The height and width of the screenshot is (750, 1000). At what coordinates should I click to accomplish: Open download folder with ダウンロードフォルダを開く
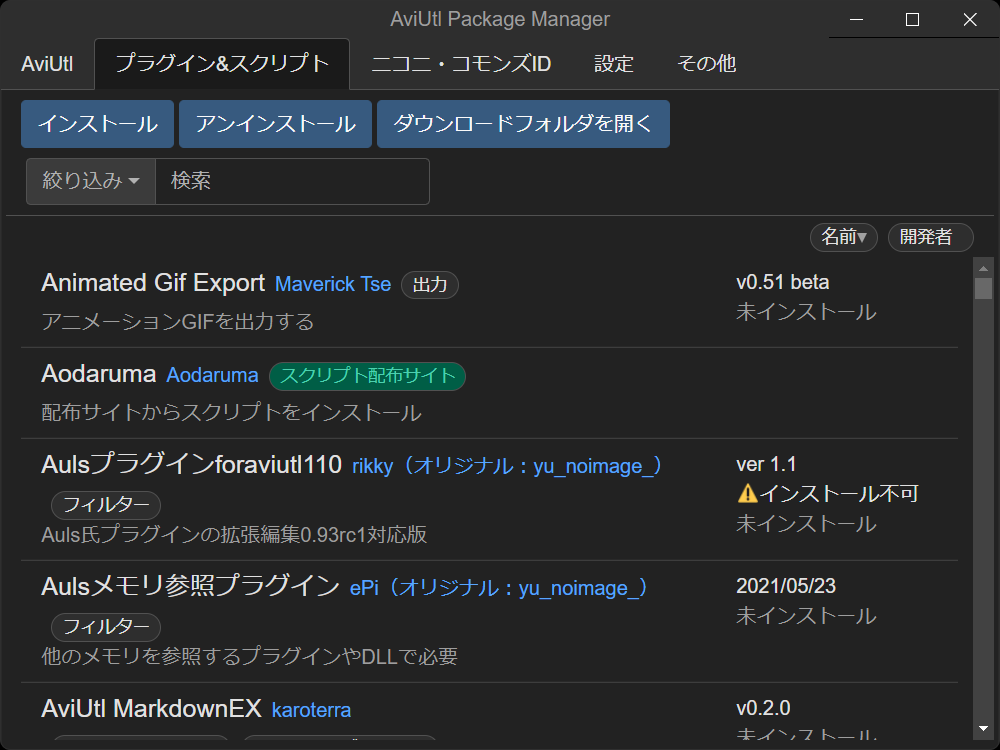(x=523, y=124)
